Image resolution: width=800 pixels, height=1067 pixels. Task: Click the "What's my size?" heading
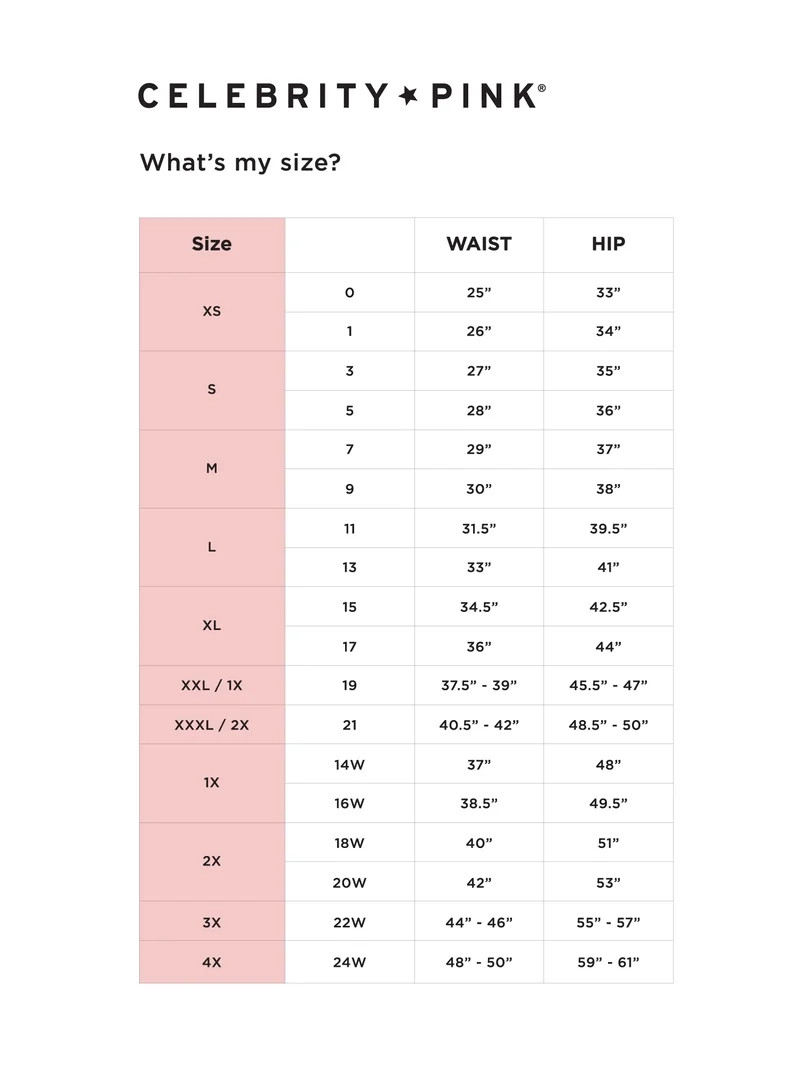point(240,162)
